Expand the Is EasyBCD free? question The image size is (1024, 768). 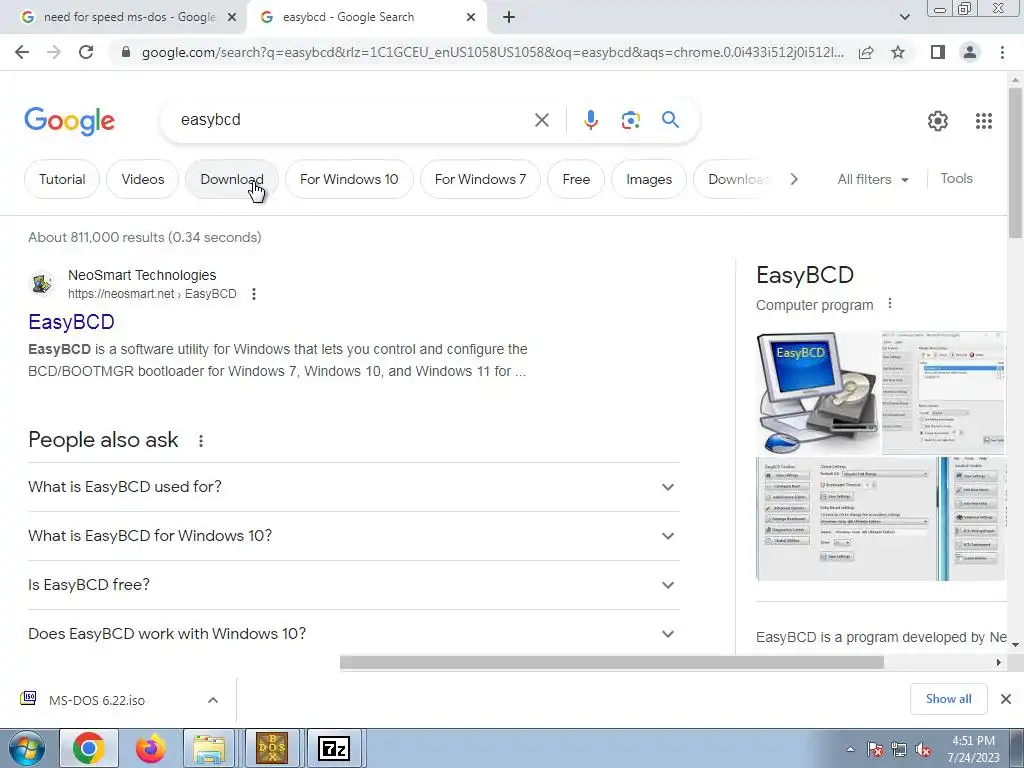[x=354, y=585]
